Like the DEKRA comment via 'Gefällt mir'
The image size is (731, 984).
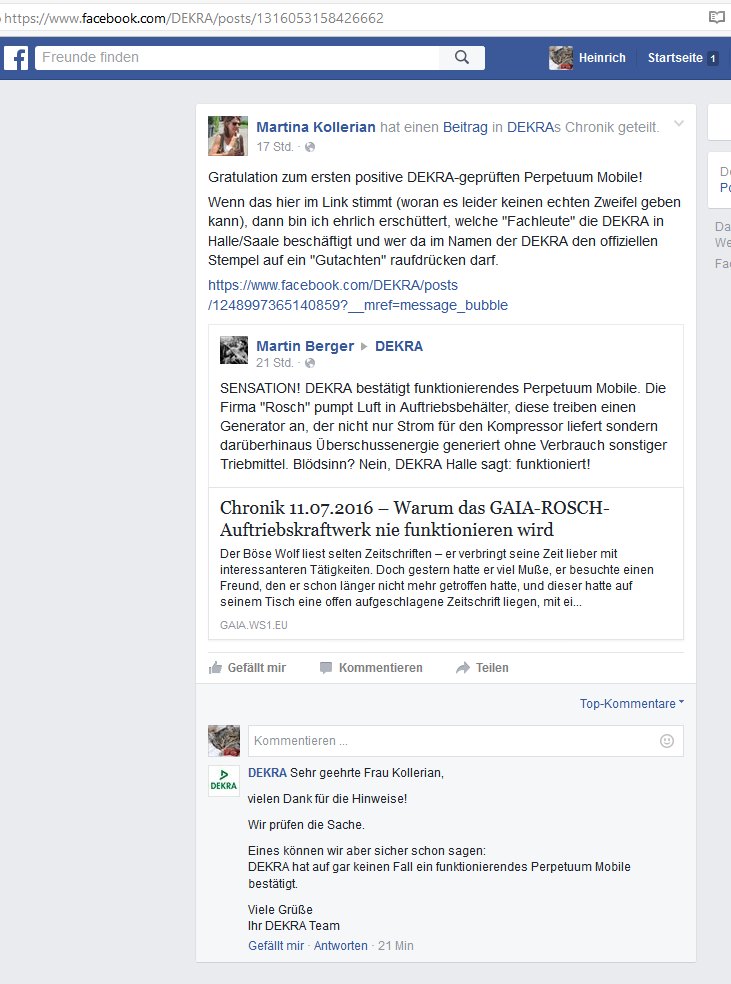(276, 946)
